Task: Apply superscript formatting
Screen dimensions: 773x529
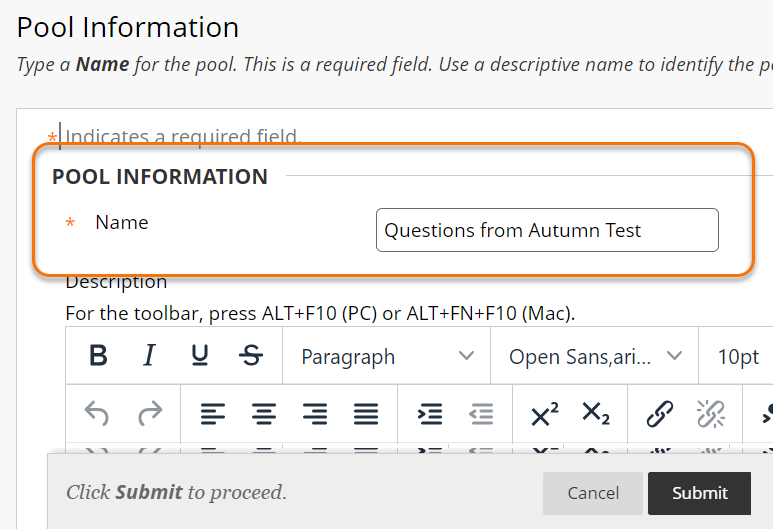Action: [544, 413]
